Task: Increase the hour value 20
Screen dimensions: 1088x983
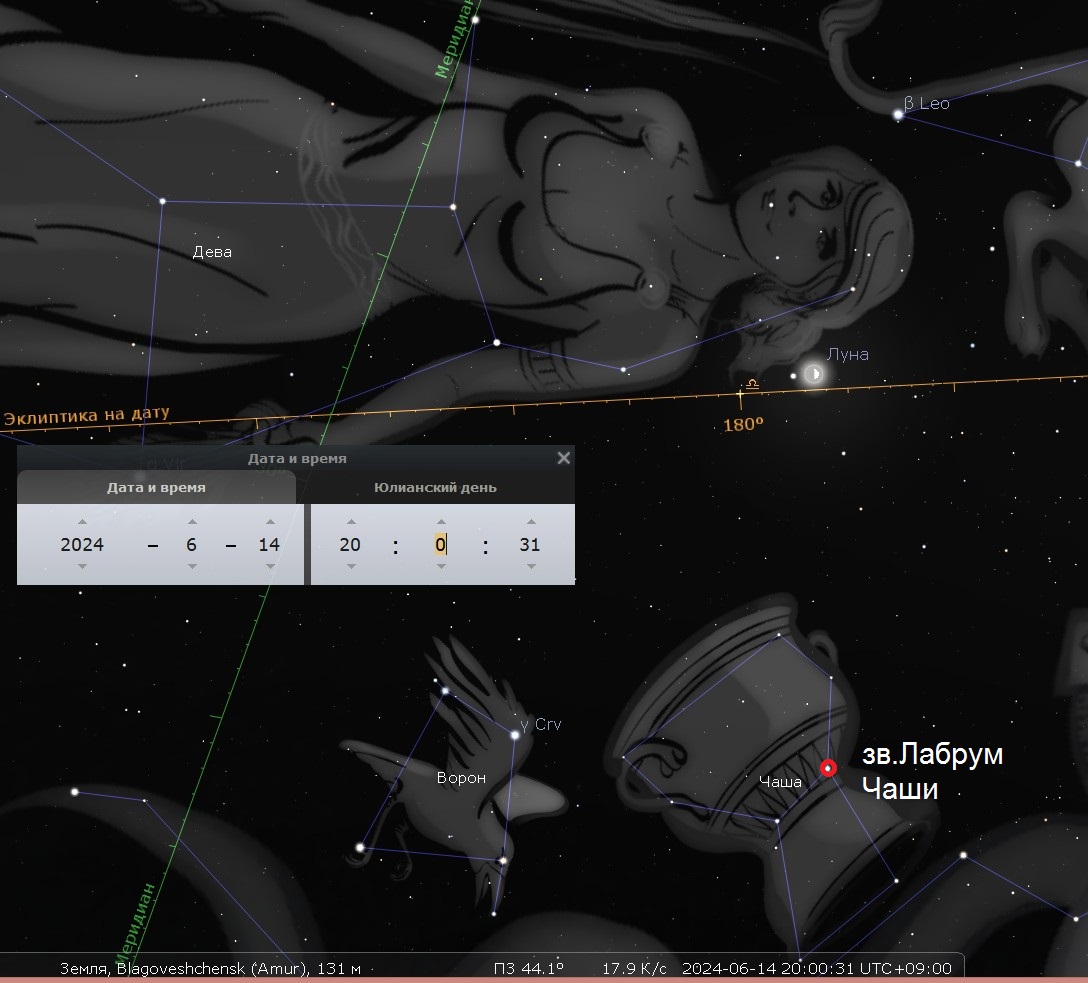Action: (x=351, y=522)
